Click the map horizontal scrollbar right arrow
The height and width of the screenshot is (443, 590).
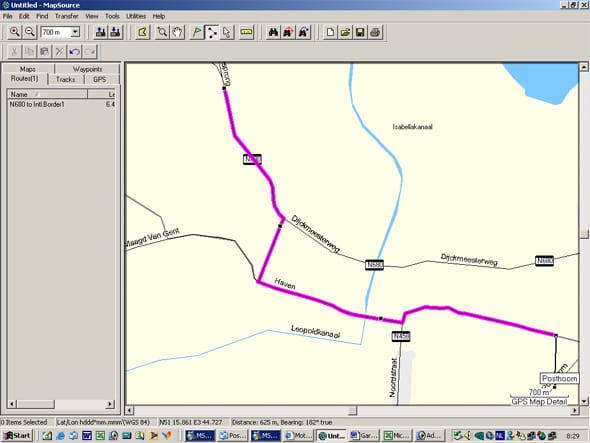click(575, 410)
